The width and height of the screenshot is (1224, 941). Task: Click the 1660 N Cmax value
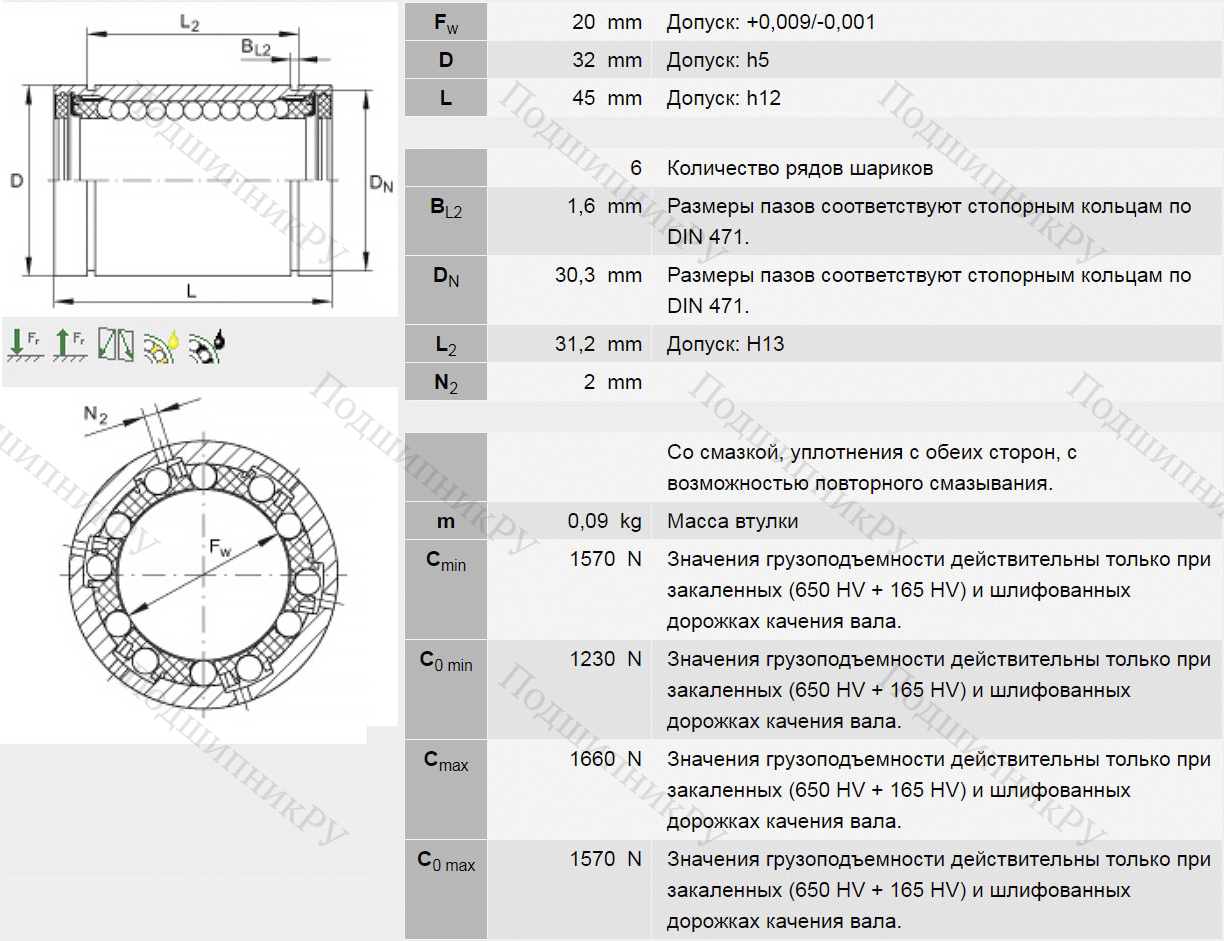[605, 759]
